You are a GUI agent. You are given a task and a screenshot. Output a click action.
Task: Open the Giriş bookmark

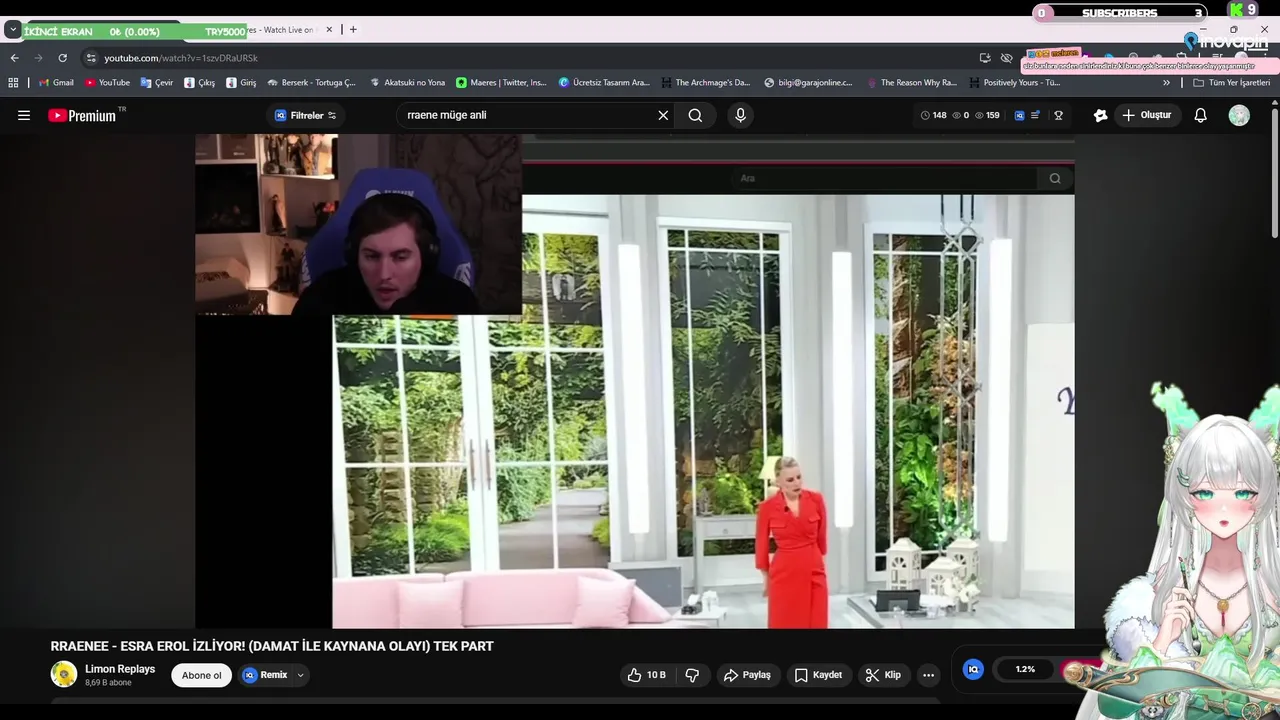click(x=241, y=83)
